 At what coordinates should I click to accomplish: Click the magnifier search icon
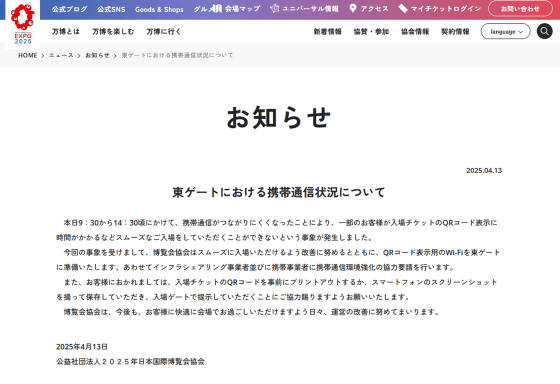coord(544,31)
